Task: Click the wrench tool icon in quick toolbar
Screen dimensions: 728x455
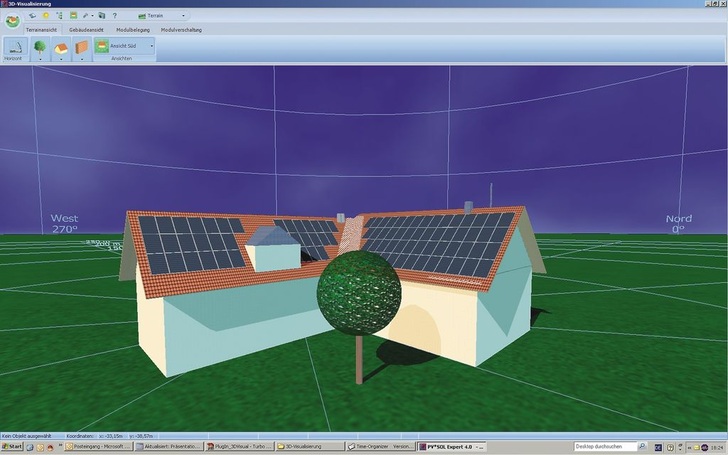Action: [x=85, y=16]
